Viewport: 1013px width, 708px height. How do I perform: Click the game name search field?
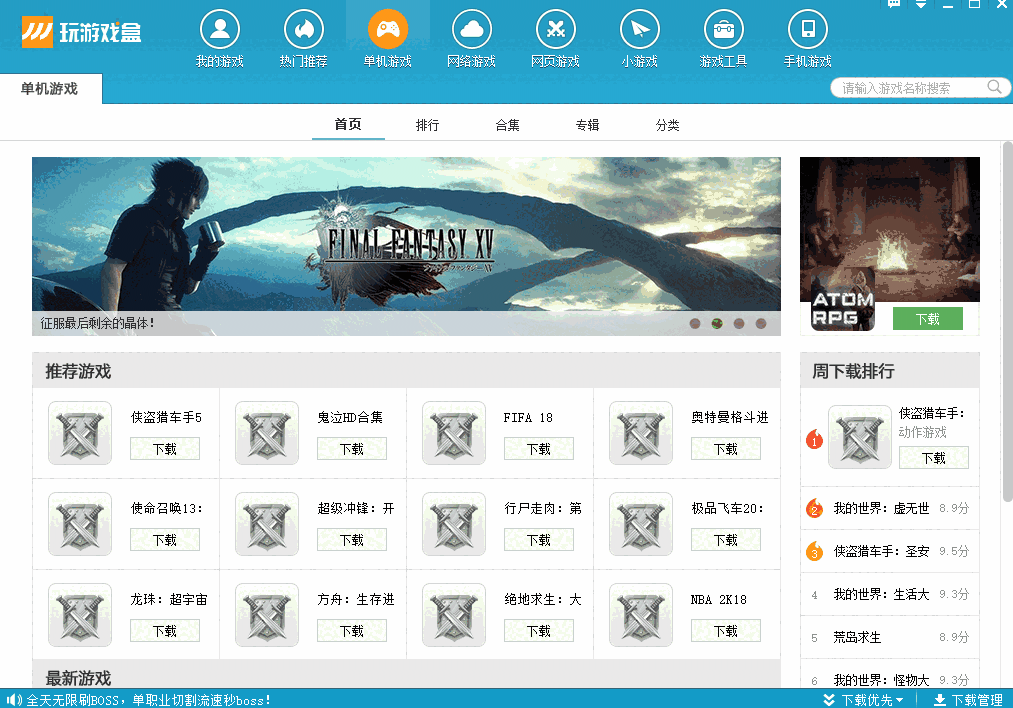tap(910, 88)
